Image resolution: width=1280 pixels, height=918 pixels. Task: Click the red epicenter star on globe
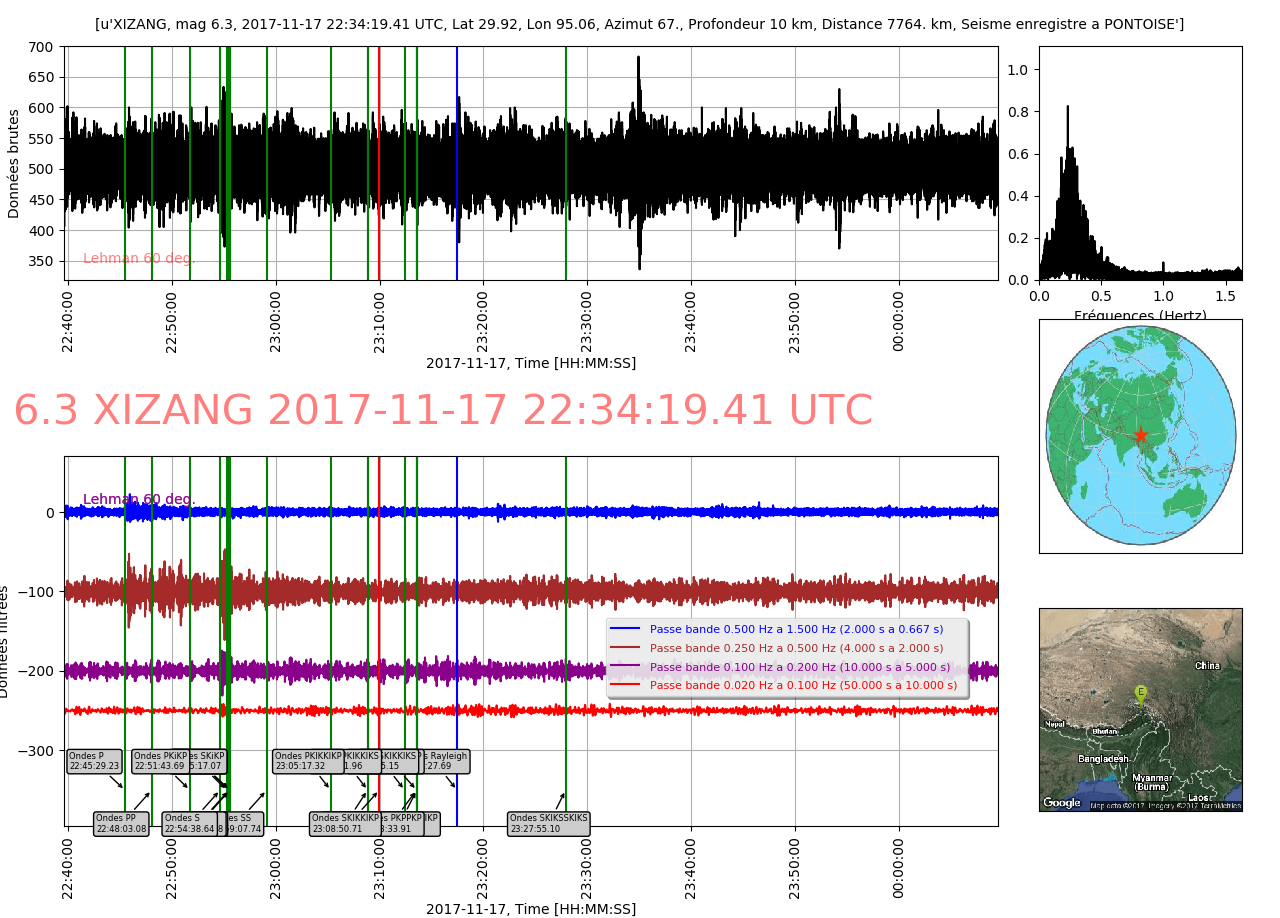[x=1140, y=435]
